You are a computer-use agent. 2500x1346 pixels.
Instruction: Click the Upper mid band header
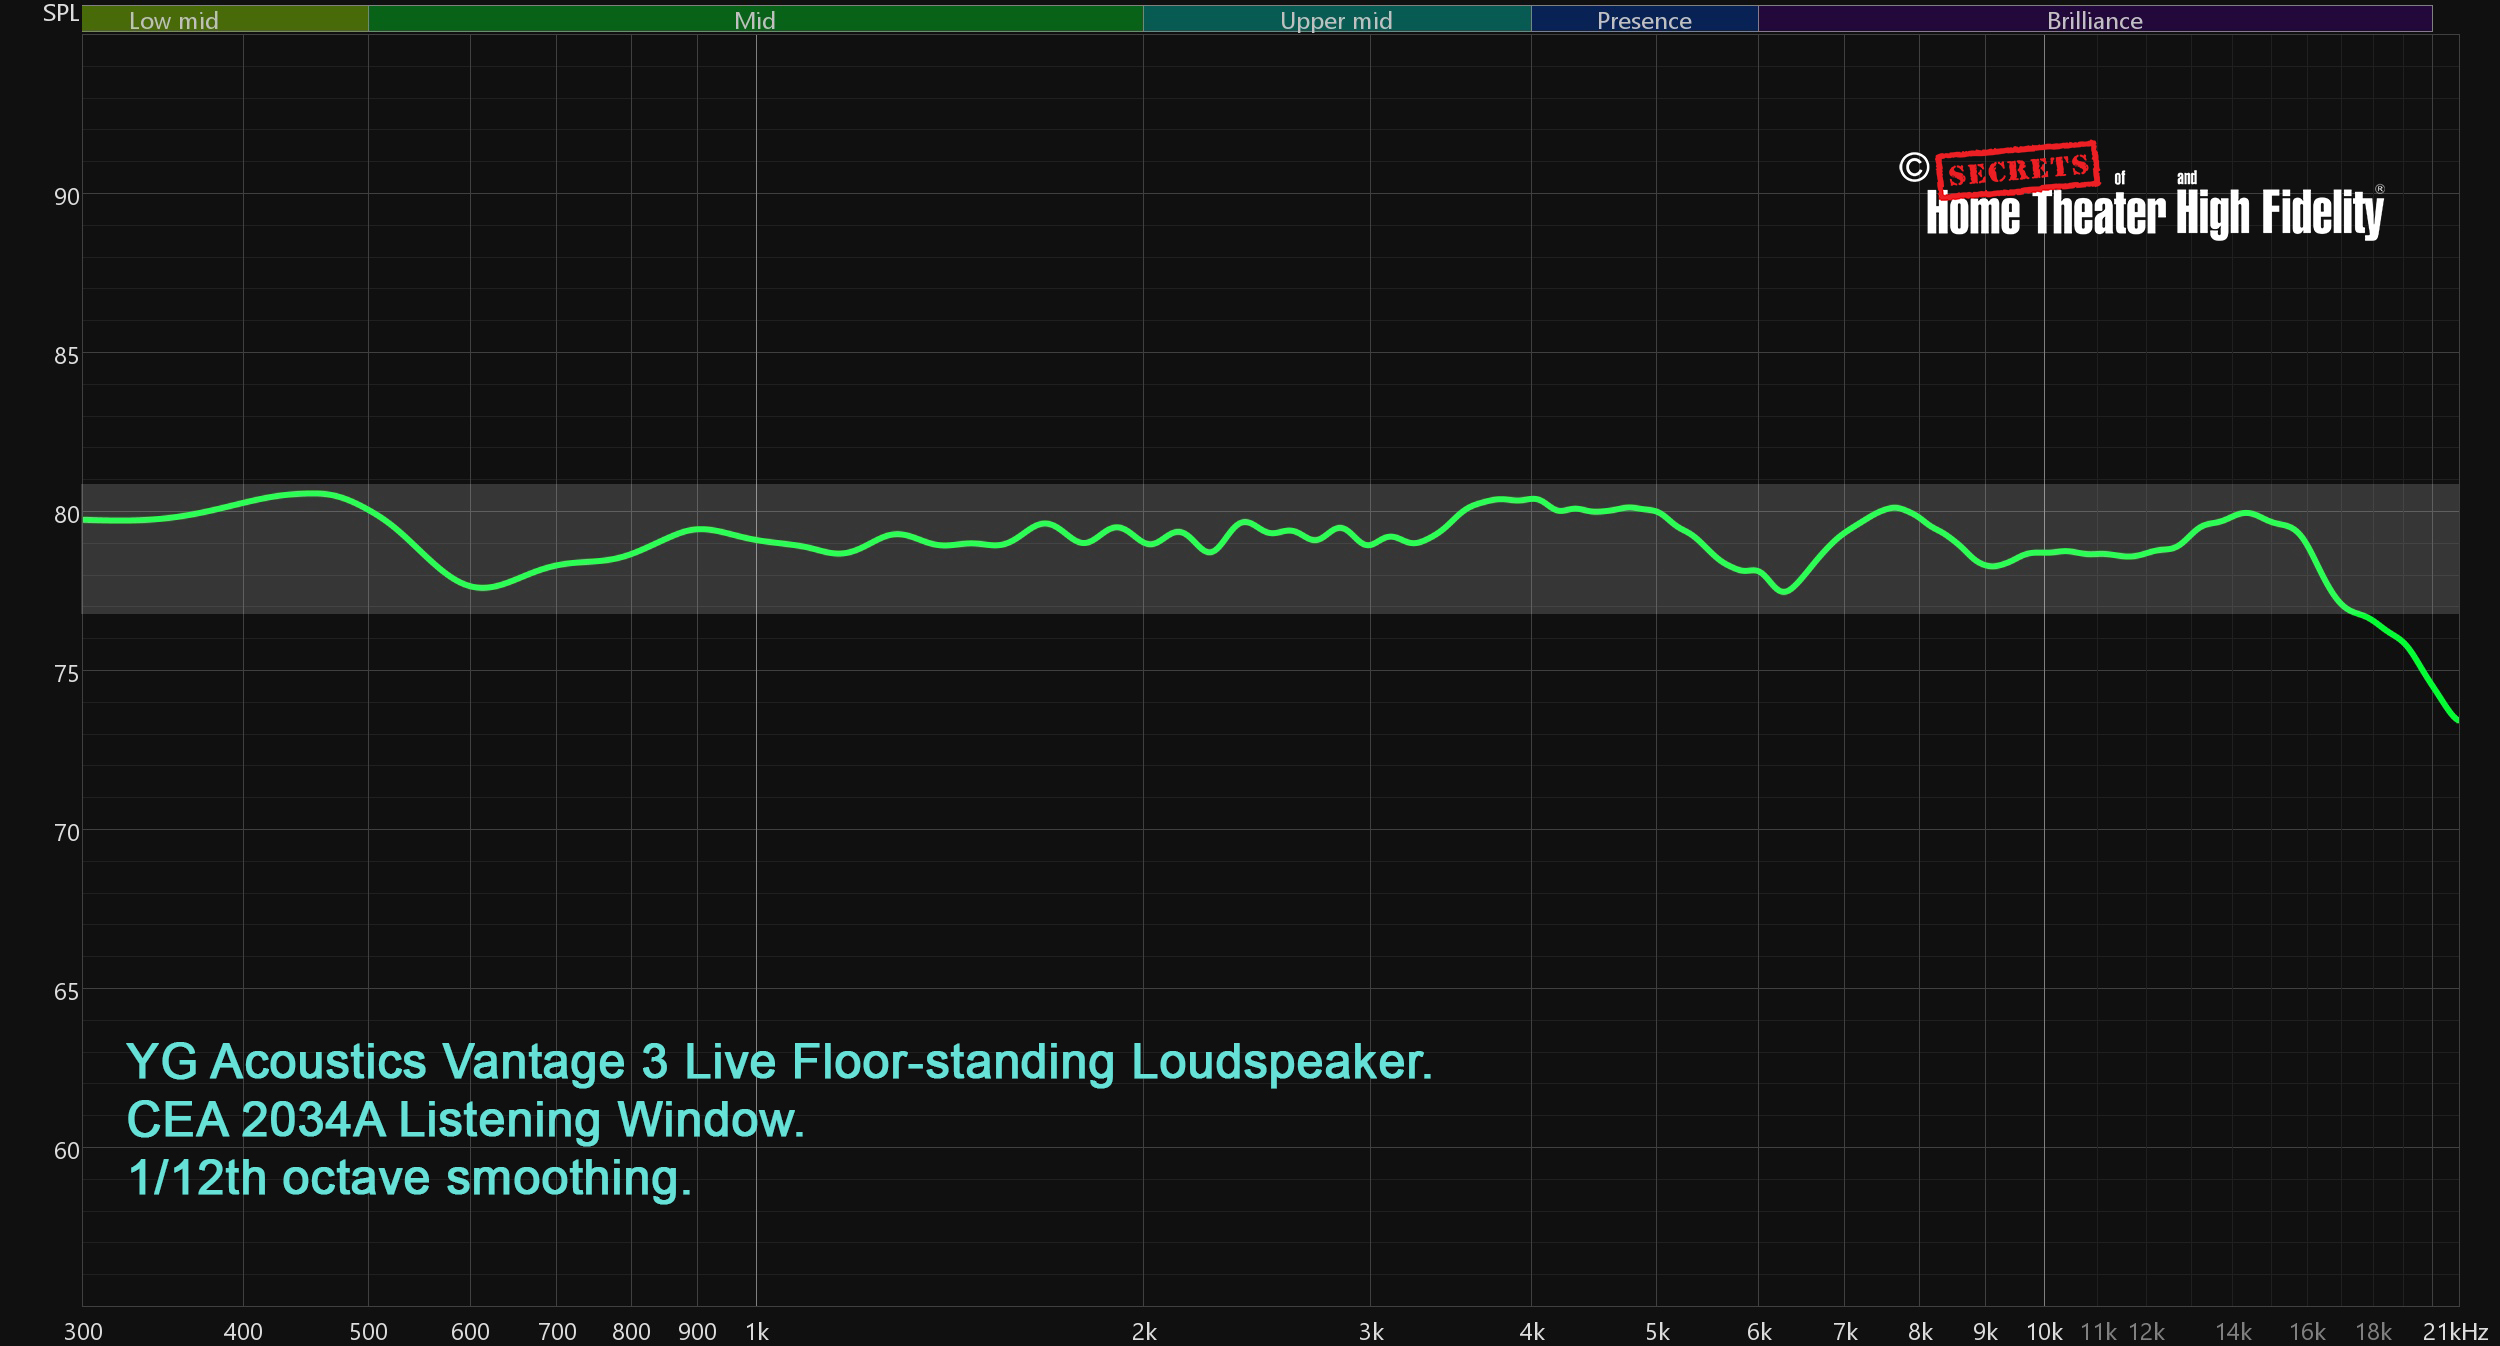[1336, 19]
